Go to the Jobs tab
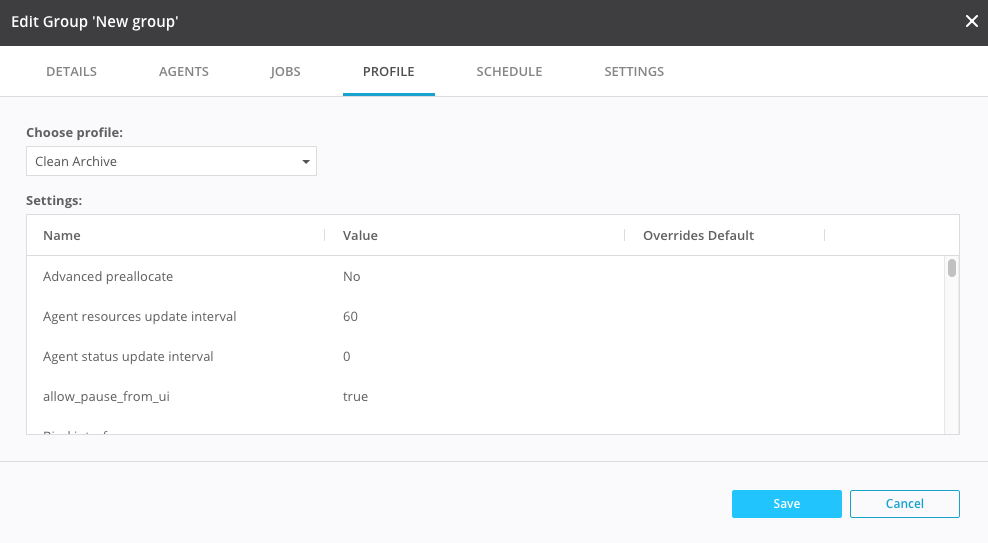Screen dimensions: 988x543 [x=285, y=72]
